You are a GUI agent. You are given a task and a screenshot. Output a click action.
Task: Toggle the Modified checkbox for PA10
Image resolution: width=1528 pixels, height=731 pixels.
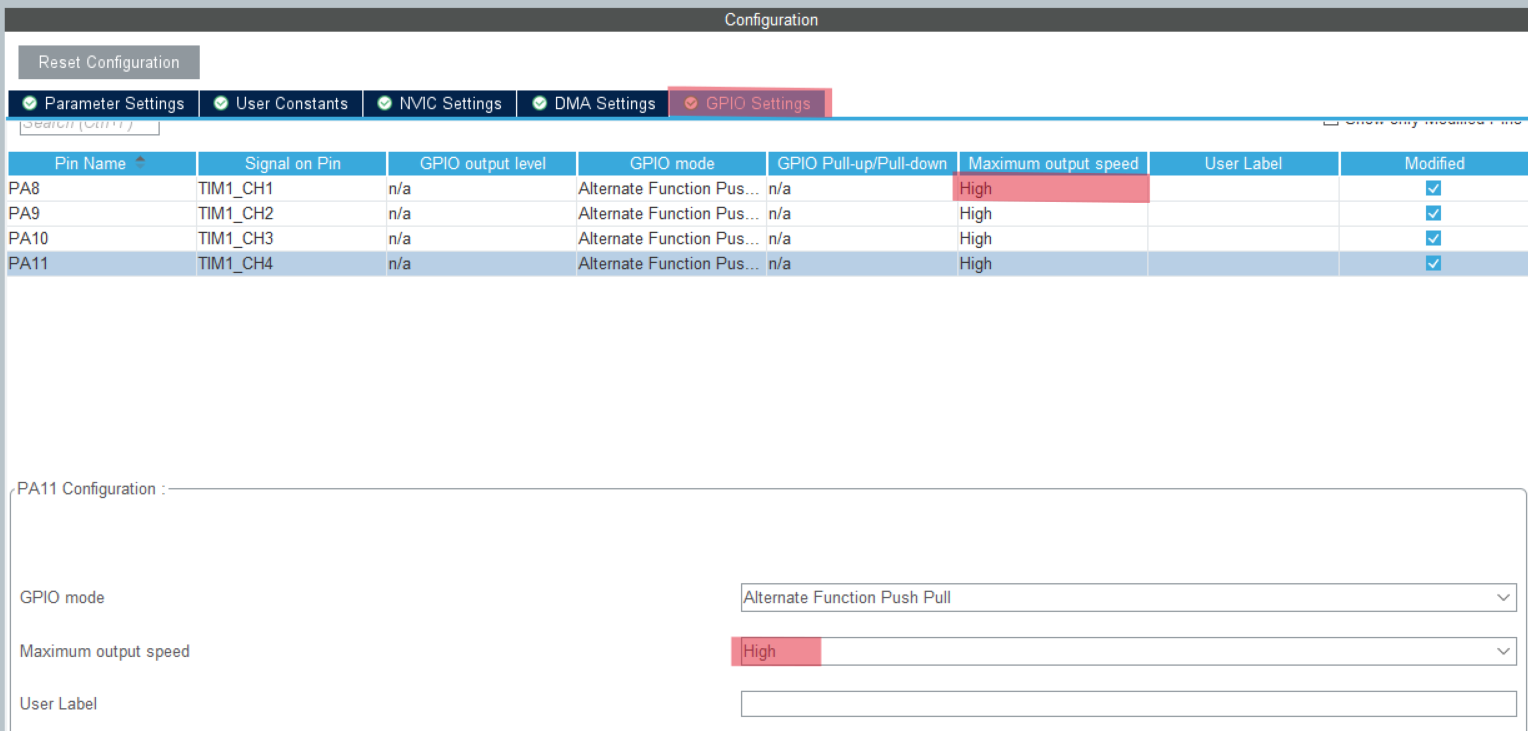click(1433, 238)
